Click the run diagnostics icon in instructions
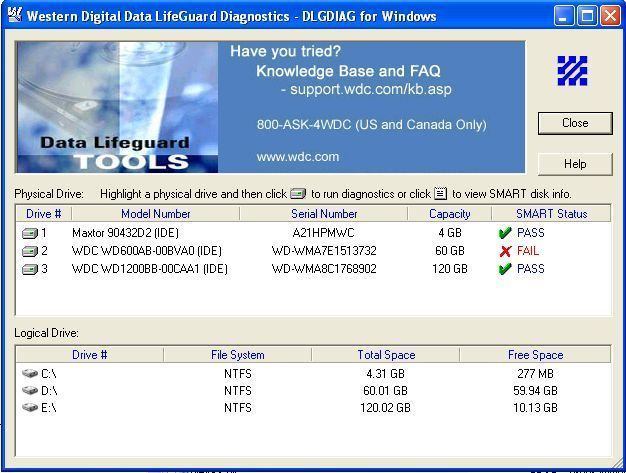The width and height of the screenshot is (626, 473). point(298,194)
